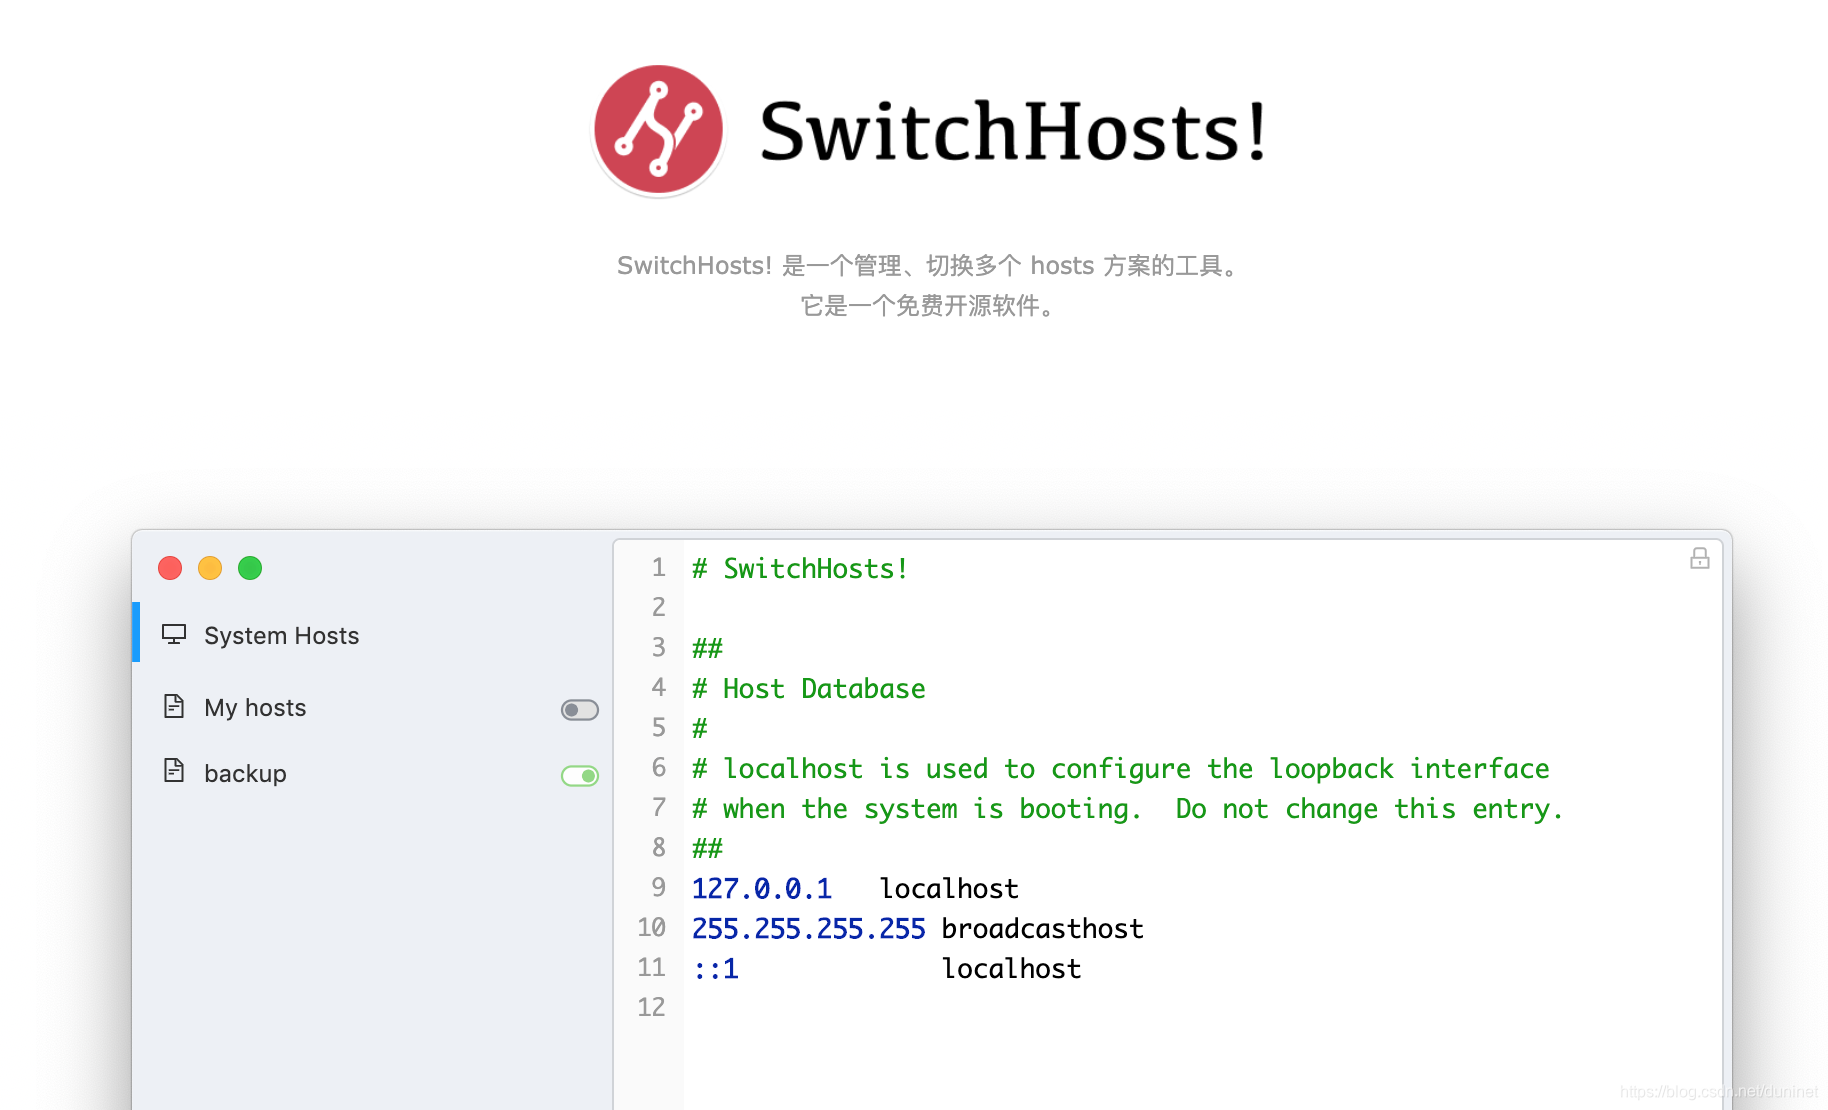
Task: Click localhost on line 9
Action: point(949,889)
